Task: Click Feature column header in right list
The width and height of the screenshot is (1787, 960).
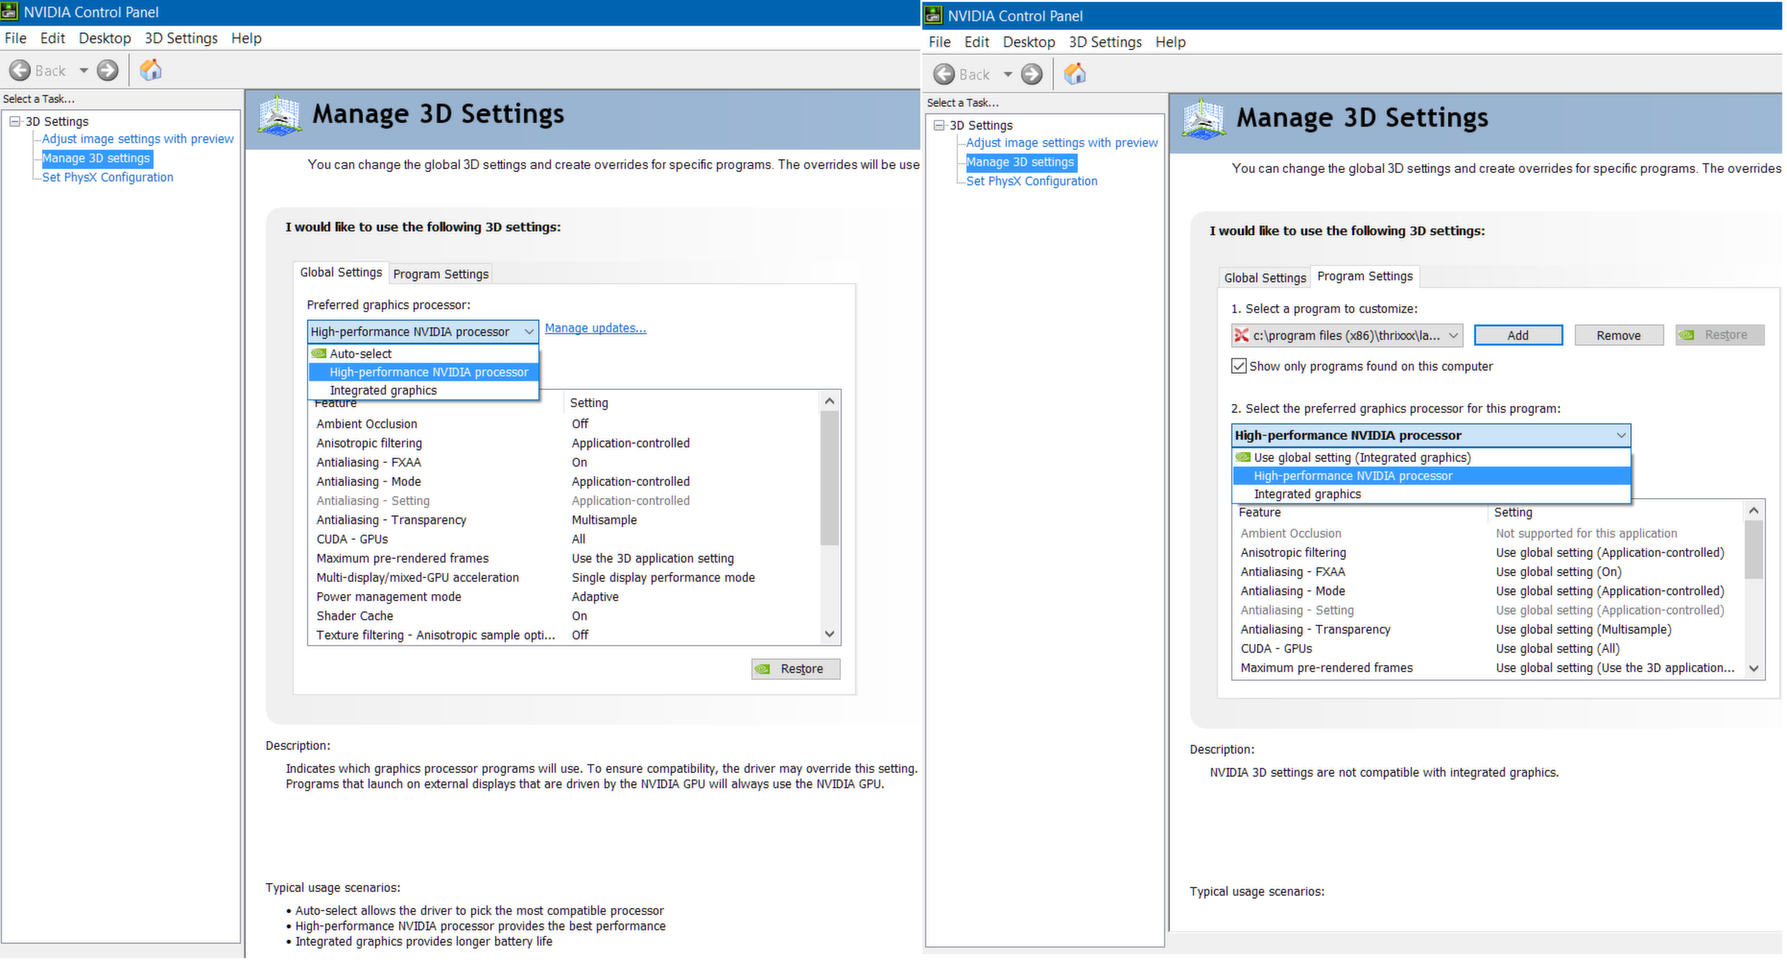Action: (1360, 512)
